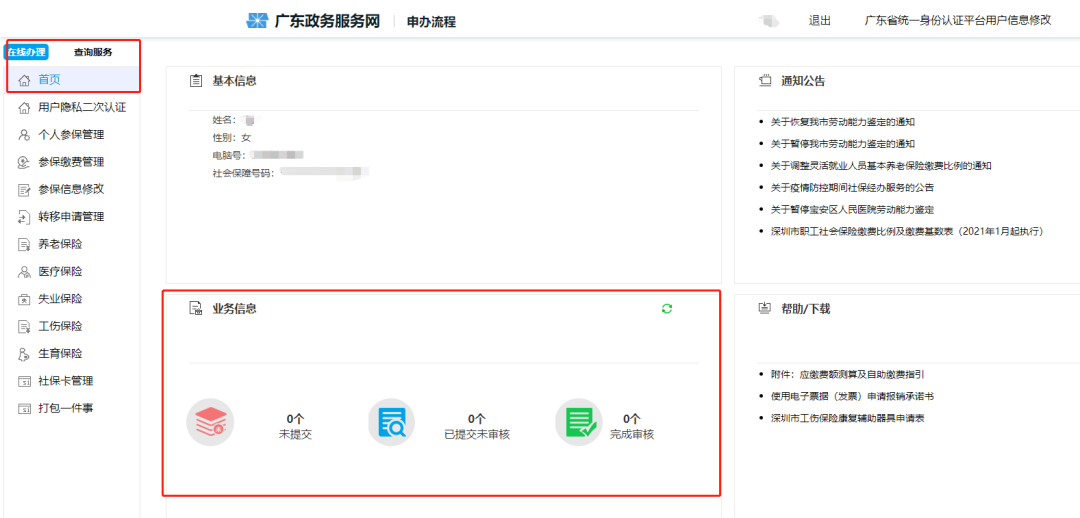
Task: Click the blue 已提交未审核 search icon
Action: point(391,422)
